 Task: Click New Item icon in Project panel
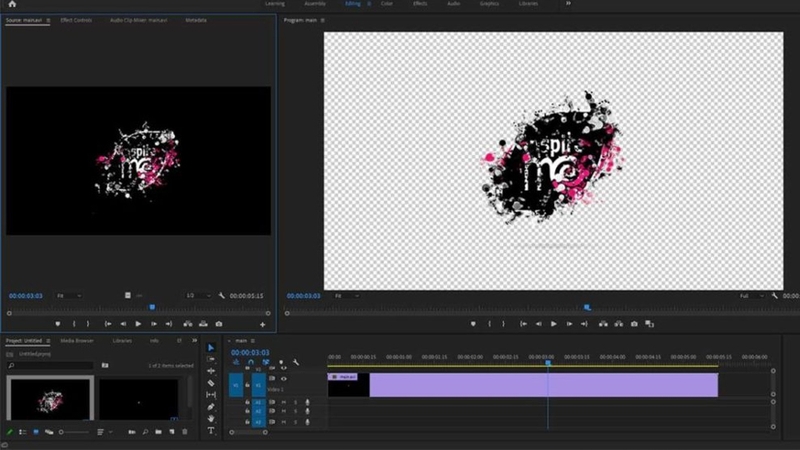[x=171, y=432]
